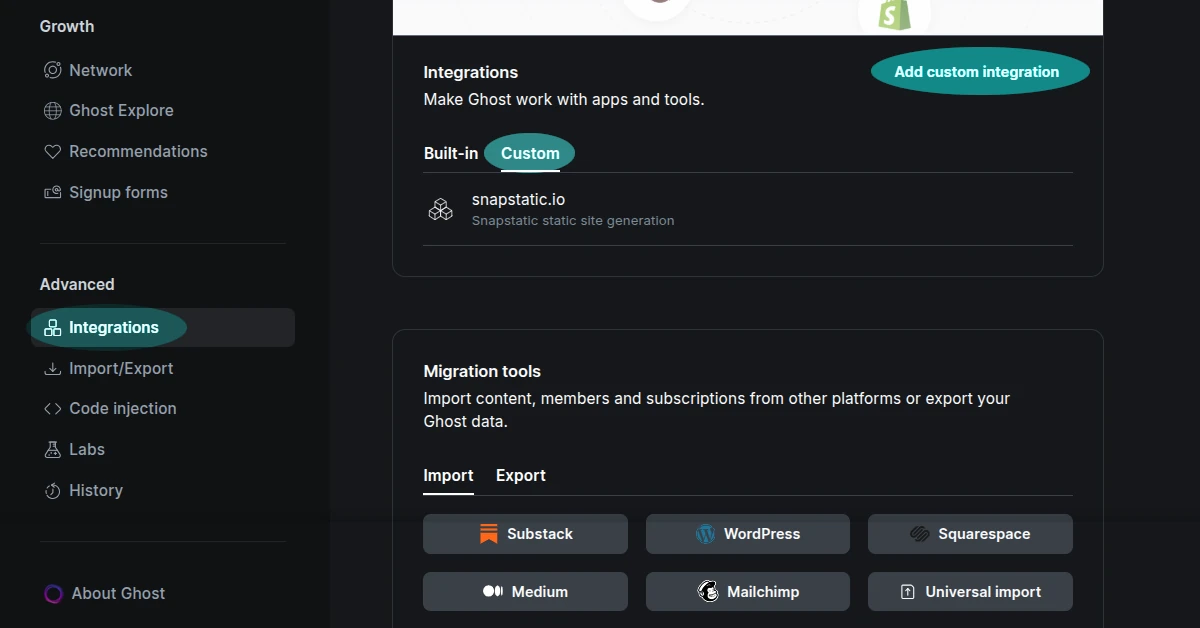Click the Integrations sidebar icon

[52, 327]
